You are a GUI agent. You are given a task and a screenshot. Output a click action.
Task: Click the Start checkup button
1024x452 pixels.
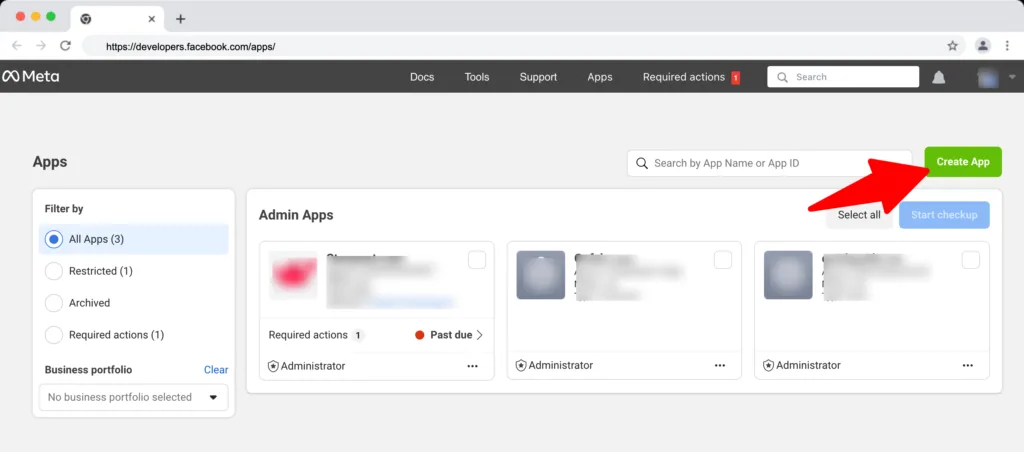pyautogui.click(x=944, y=215)
